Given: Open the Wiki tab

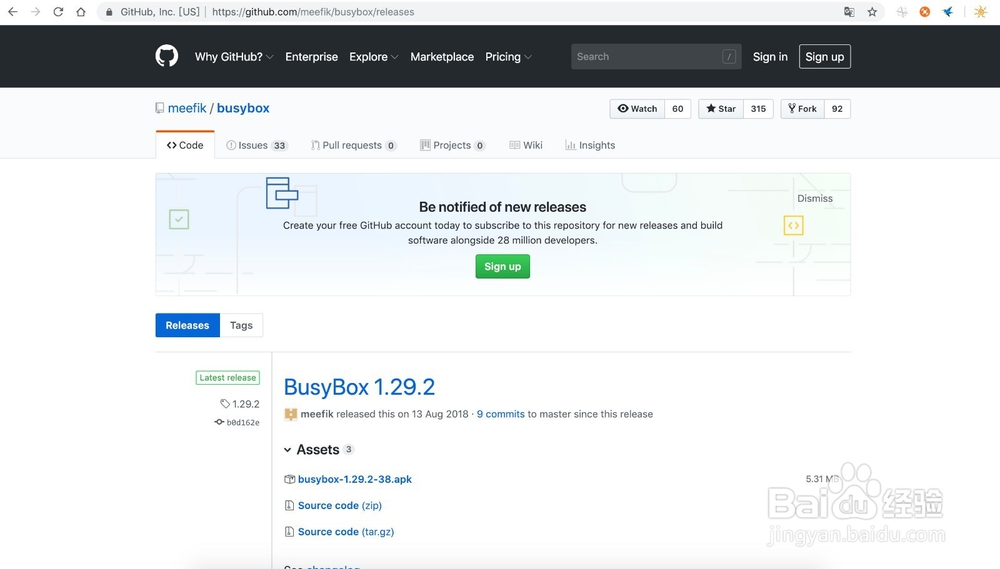Looking at the screenshot, I should 526,145.
